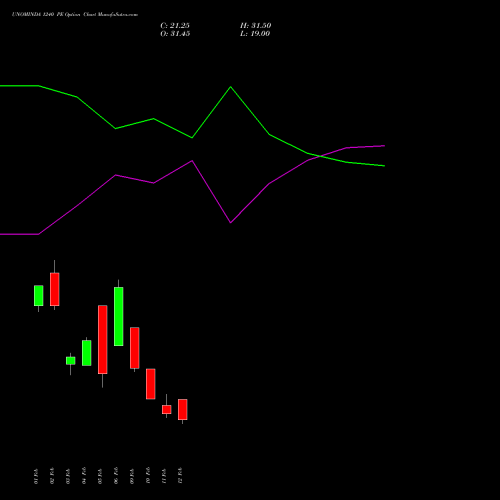The height and width of the screenshot is (500, 500).
Task: Click the 03 Feb small green candlestick
Action: point(71,361)
